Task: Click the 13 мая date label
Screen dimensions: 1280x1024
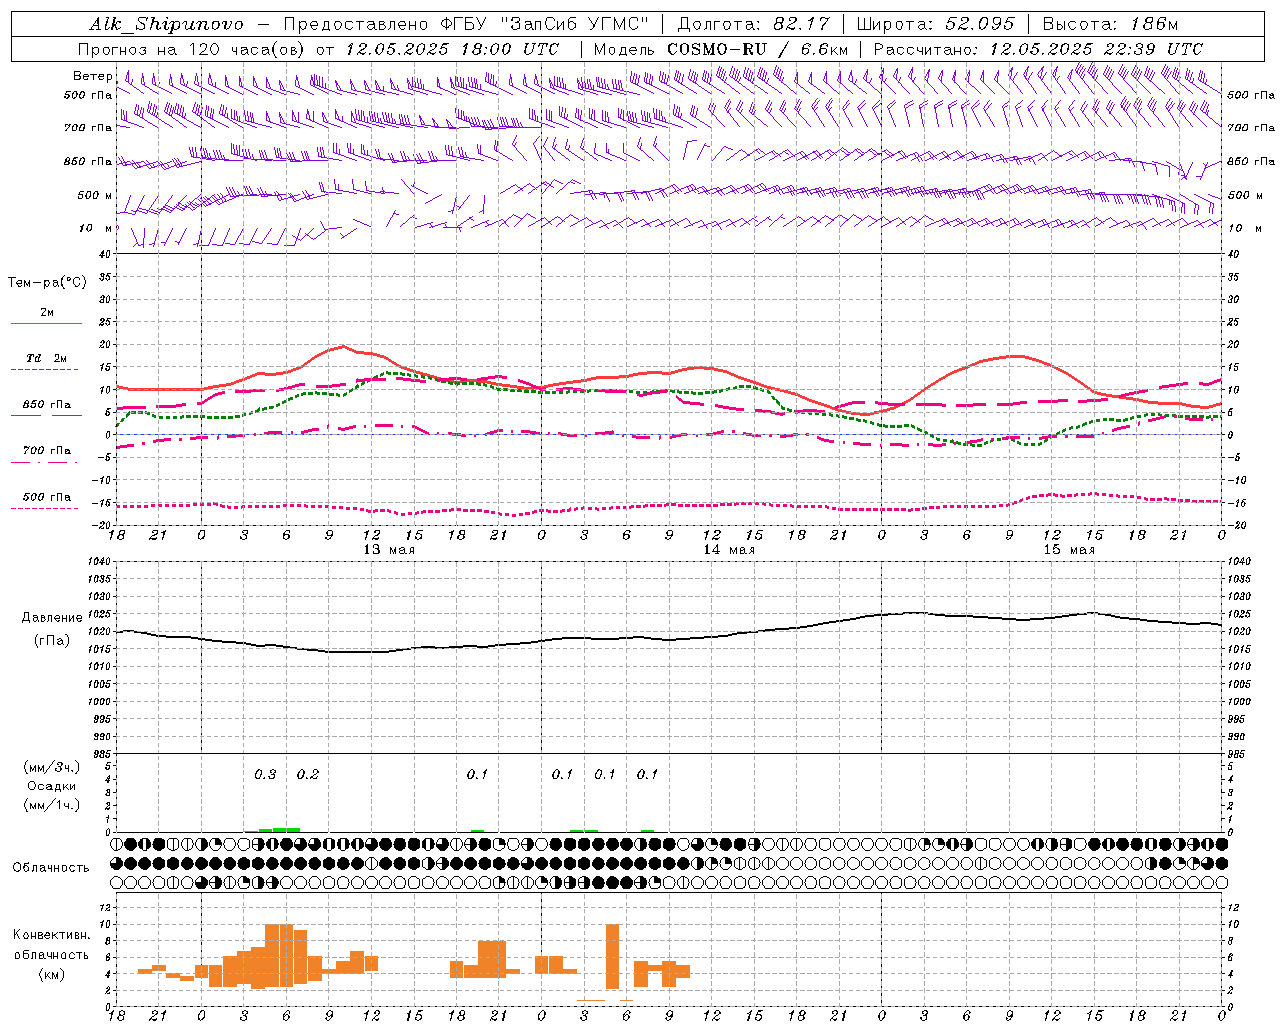Action: [389, 550]
